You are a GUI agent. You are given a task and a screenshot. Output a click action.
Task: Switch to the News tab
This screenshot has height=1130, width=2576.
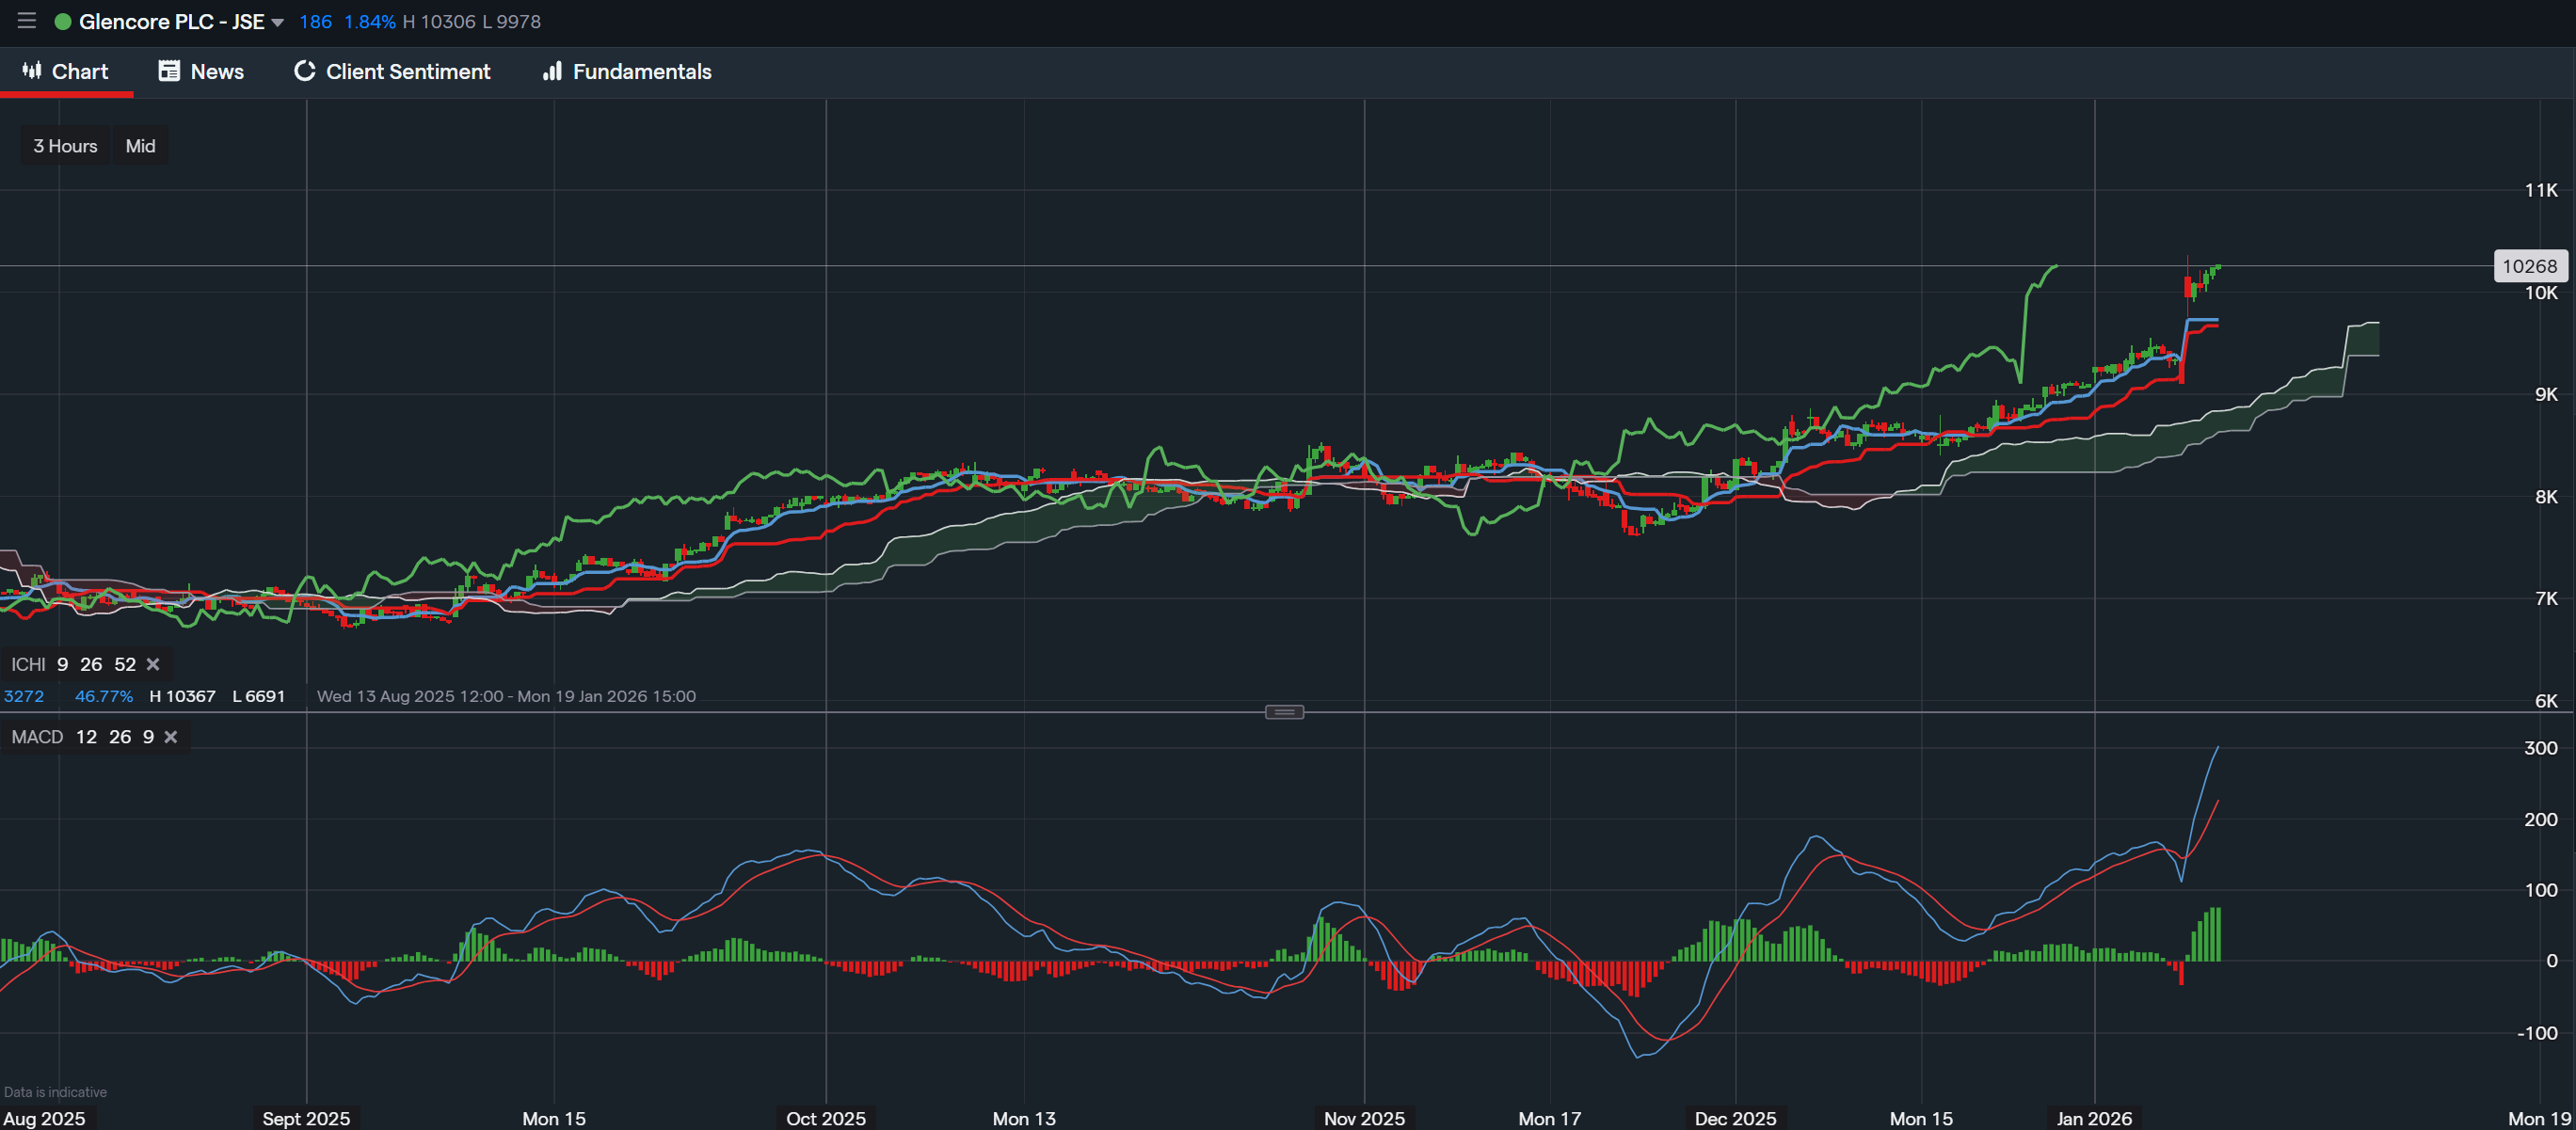tap(217, 70)
